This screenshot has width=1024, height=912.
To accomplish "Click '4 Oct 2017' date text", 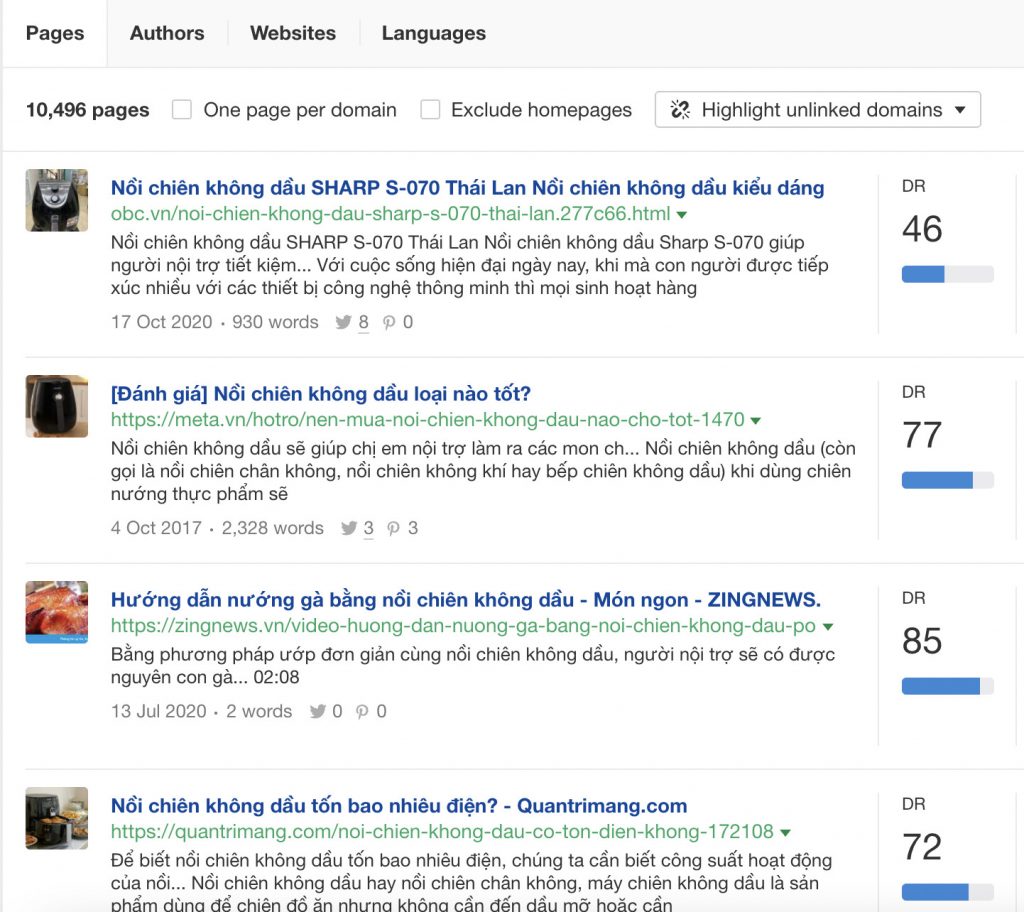I will pyautogui.click(x=157, y=528).
